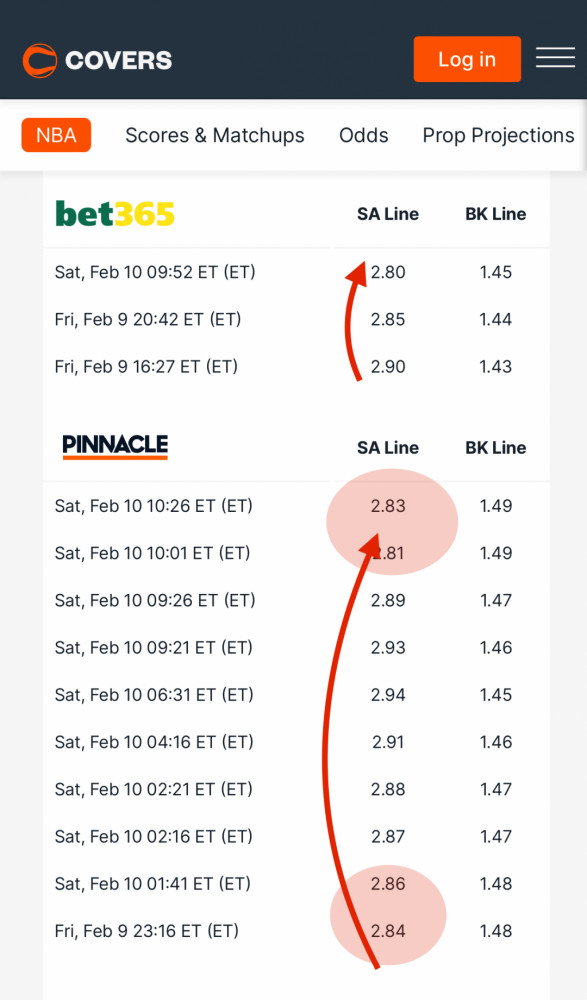587x1000 pixels.
Task: Open Prop Projections tab
Action: click(498, 135)
